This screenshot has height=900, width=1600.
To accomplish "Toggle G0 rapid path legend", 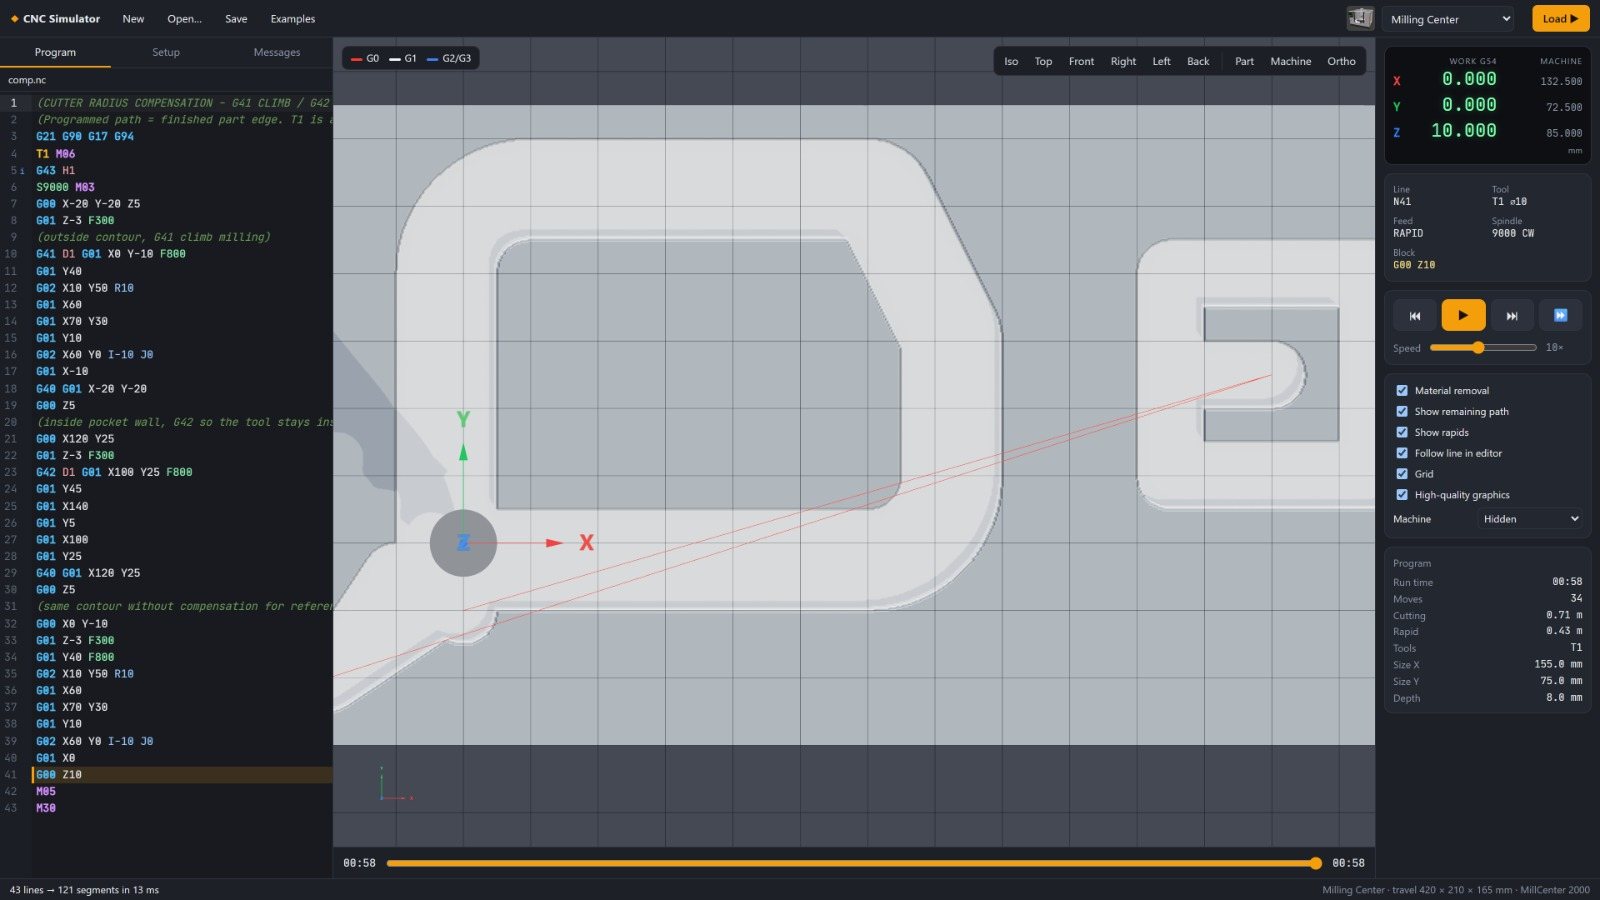I will pyautogui.click(x=365, y=59).
